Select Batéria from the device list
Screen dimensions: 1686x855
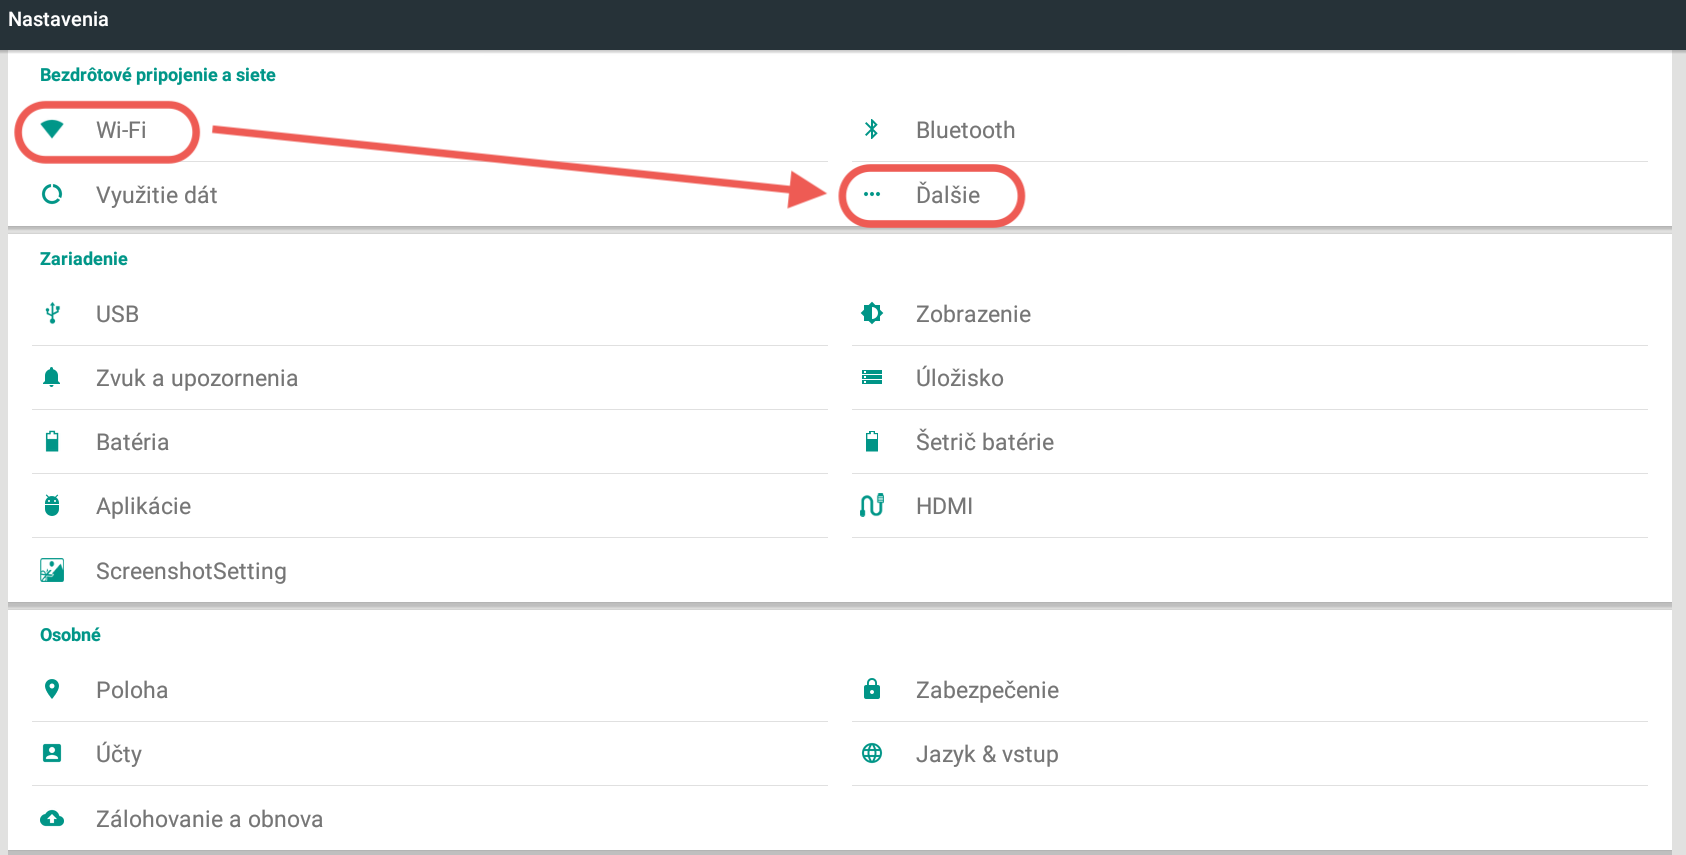[132, 442]
